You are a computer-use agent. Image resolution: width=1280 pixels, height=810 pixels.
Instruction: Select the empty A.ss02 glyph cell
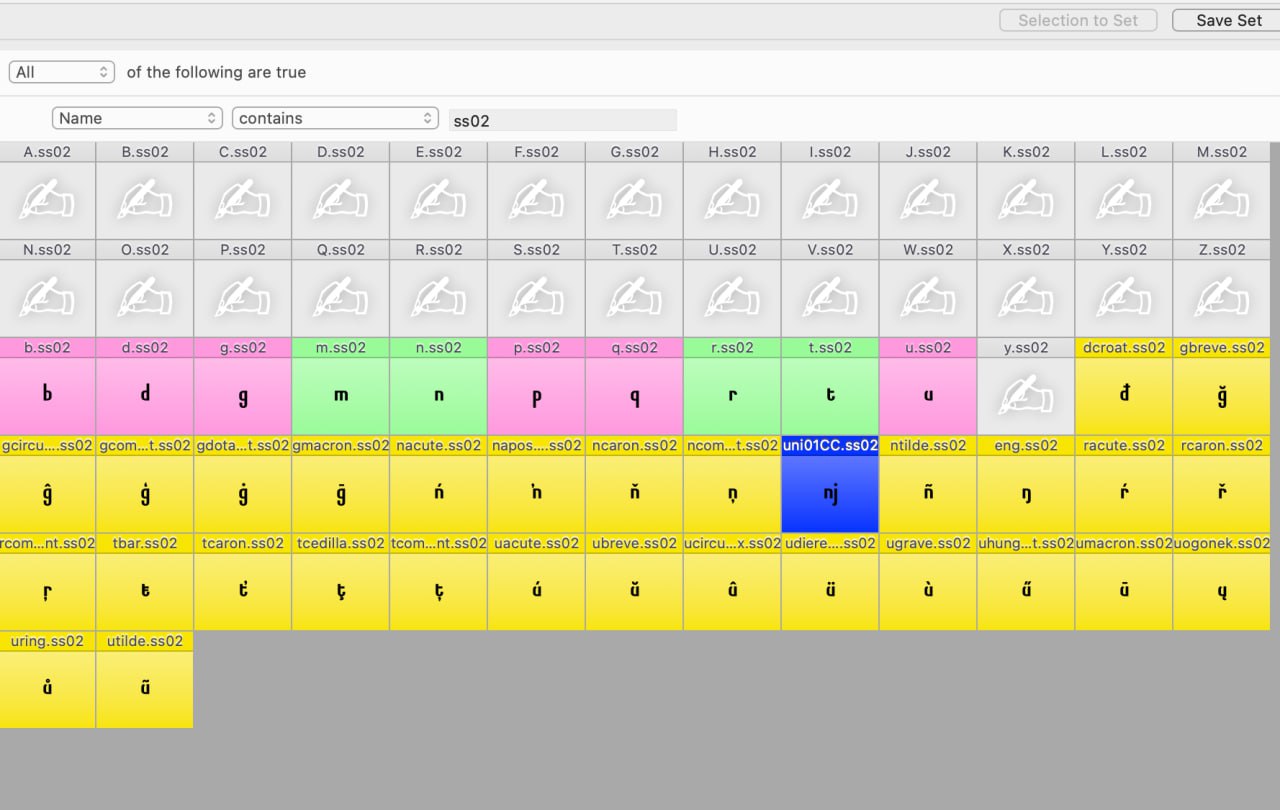coord(48,200)
